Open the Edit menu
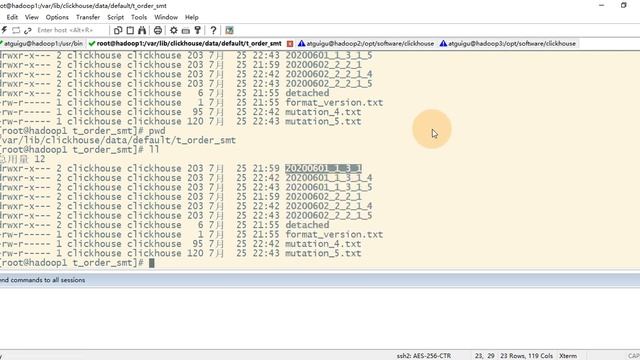Viewport: 640px width, 360px height. pos(12,17)
